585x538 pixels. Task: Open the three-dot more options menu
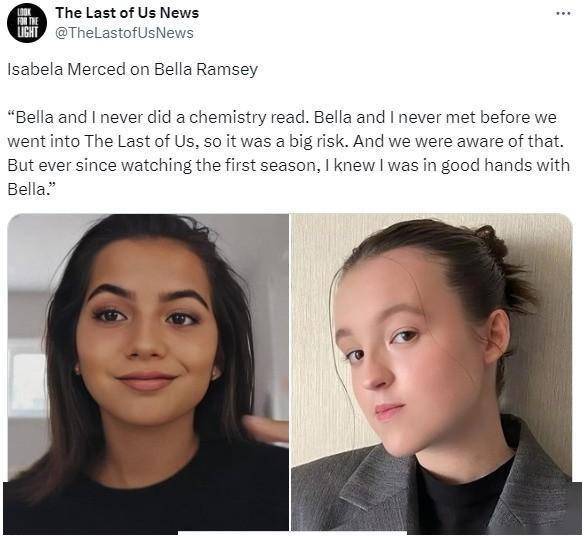coord(563,13)
